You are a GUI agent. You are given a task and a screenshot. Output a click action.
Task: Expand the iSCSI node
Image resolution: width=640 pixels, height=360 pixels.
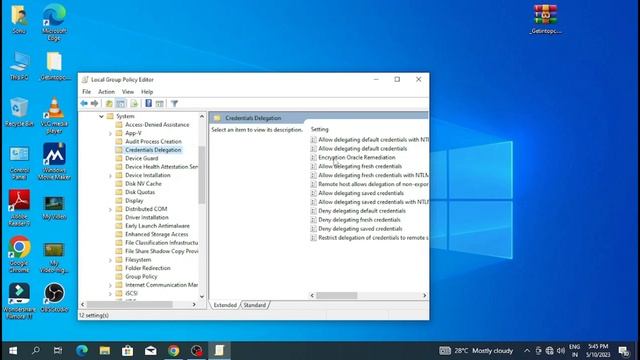point(110,294)
